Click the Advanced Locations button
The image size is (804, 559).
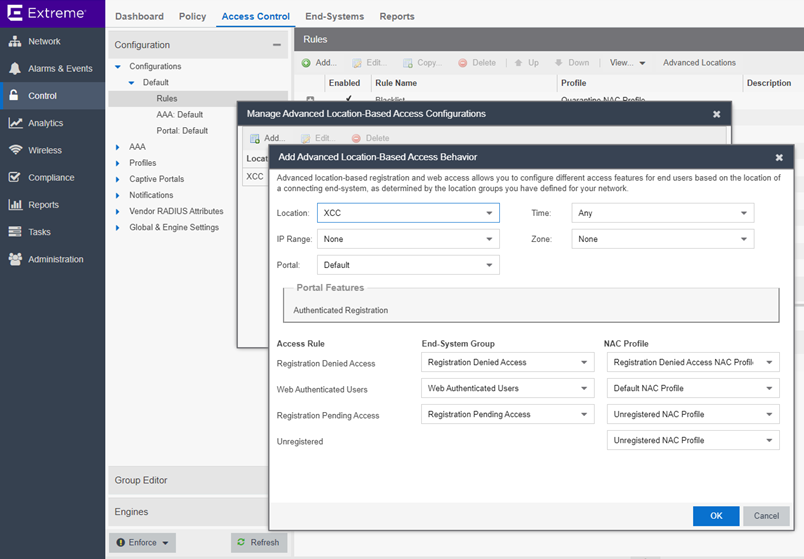click(699, 63)
